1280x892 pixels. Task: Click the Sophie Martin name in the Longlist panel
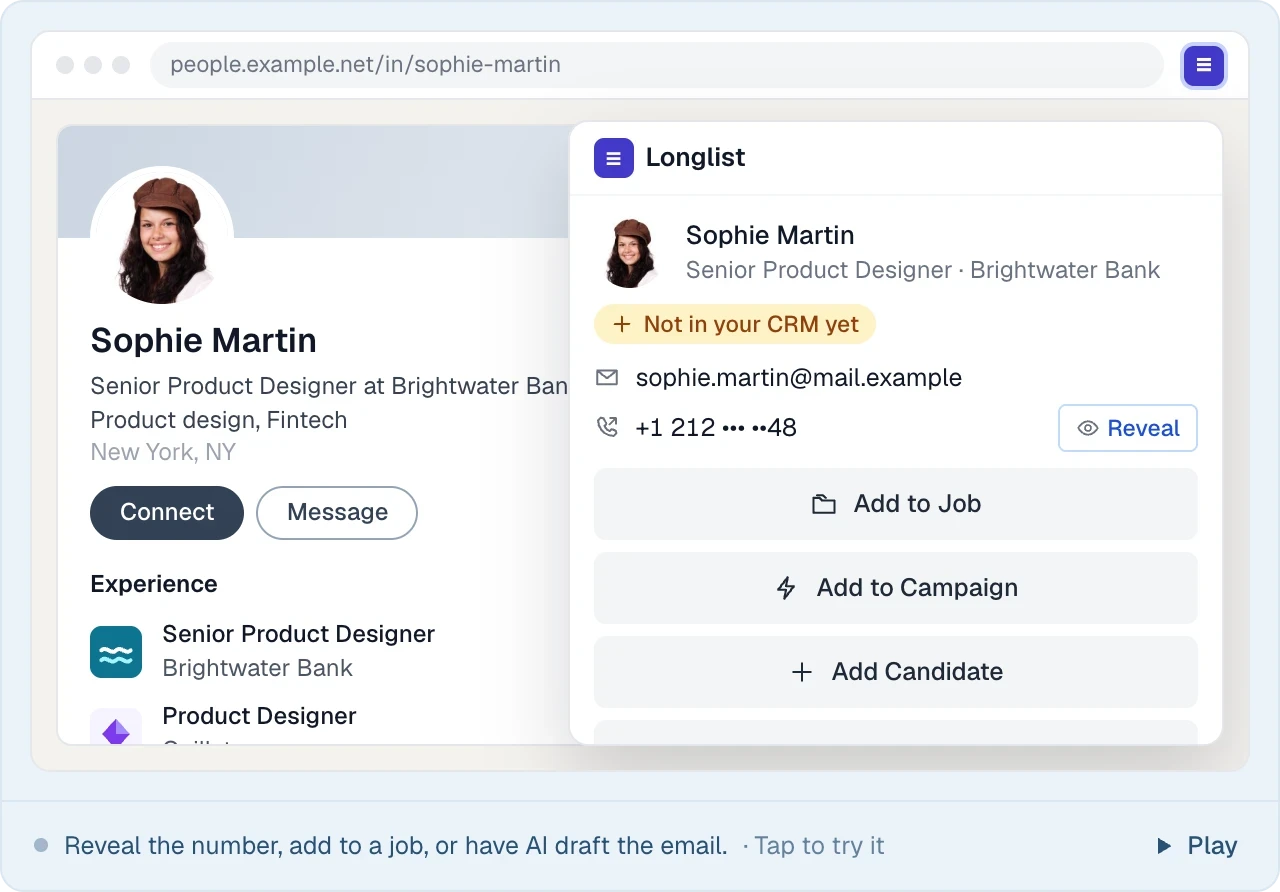coord(770,236)
